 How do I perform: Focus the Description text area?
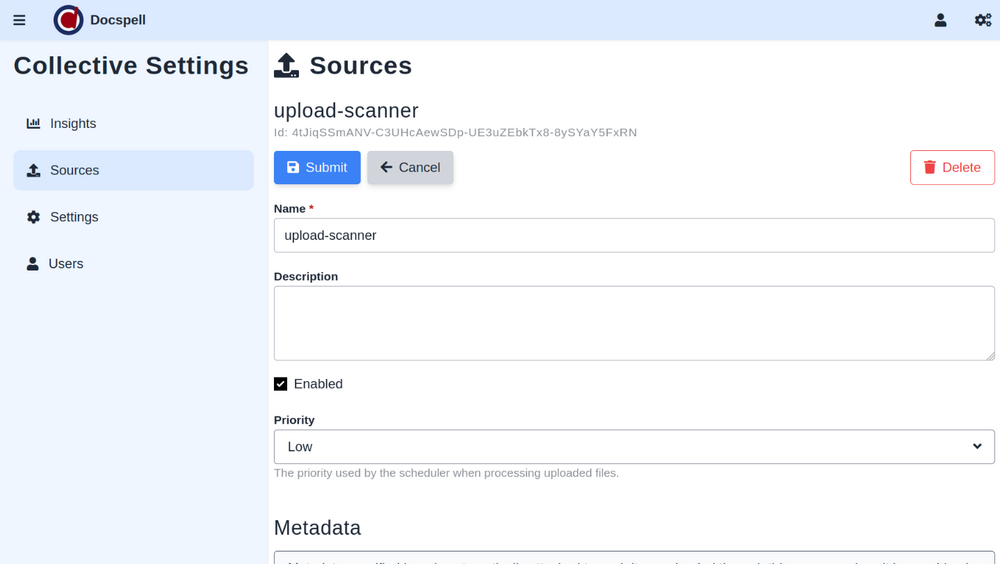(x=634, y=323)
